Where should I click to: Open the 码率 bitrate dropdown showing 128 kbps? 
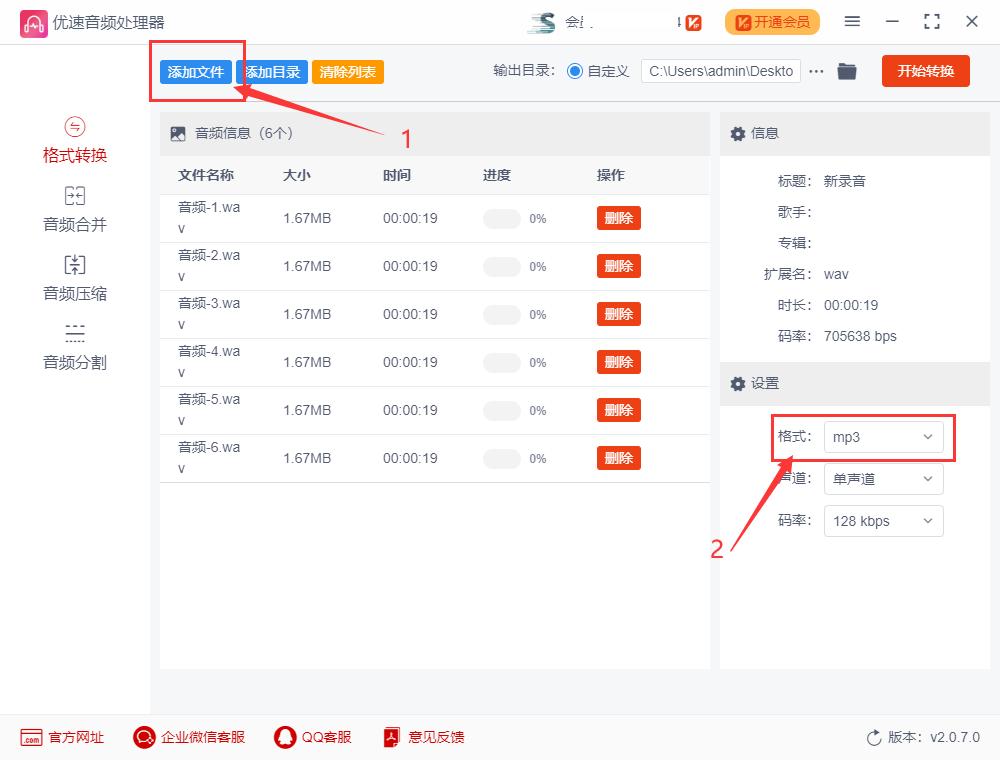tap(883, 521)
